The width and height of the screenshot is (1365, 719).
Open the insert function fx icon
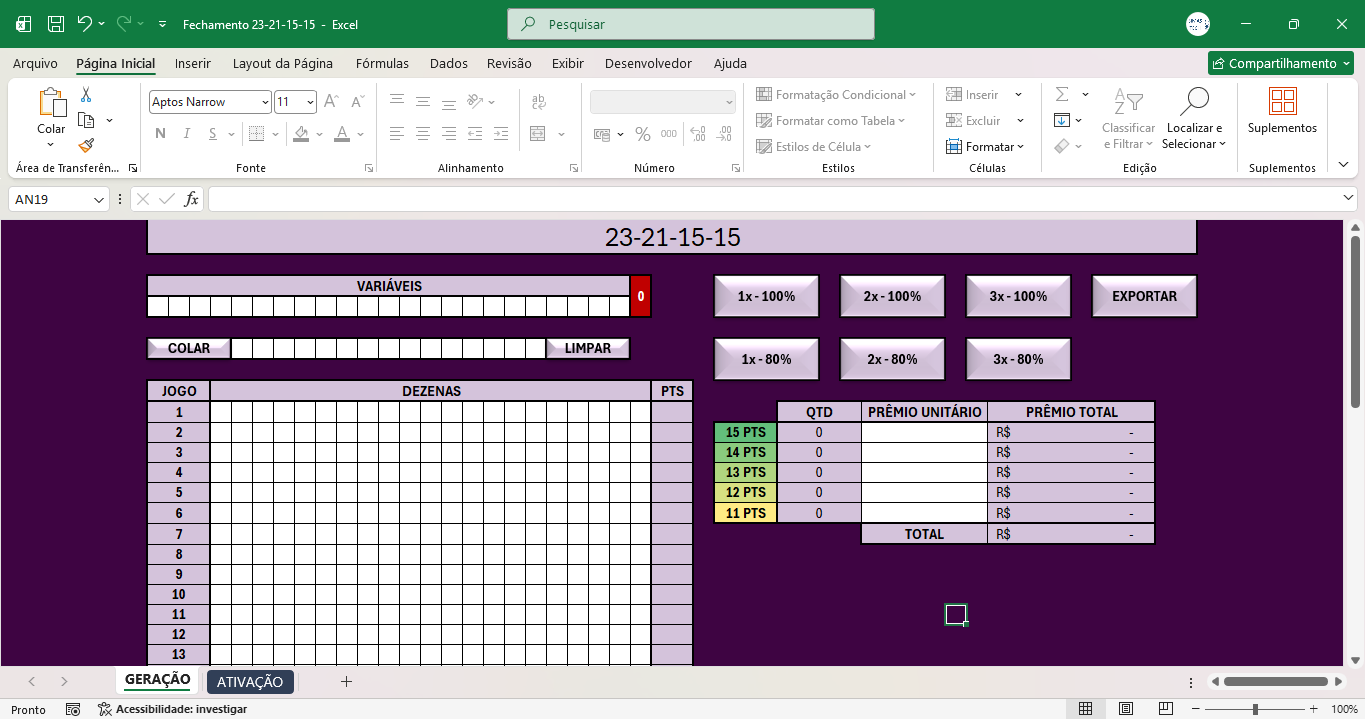192,199
